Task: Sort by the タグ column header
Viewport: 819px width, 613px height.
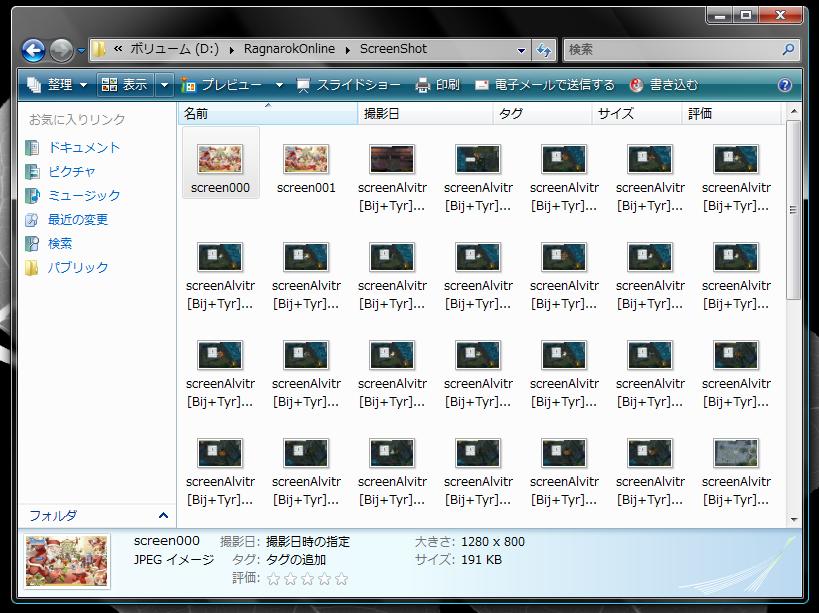Action: pyautogui.click(x=542, y=113)
